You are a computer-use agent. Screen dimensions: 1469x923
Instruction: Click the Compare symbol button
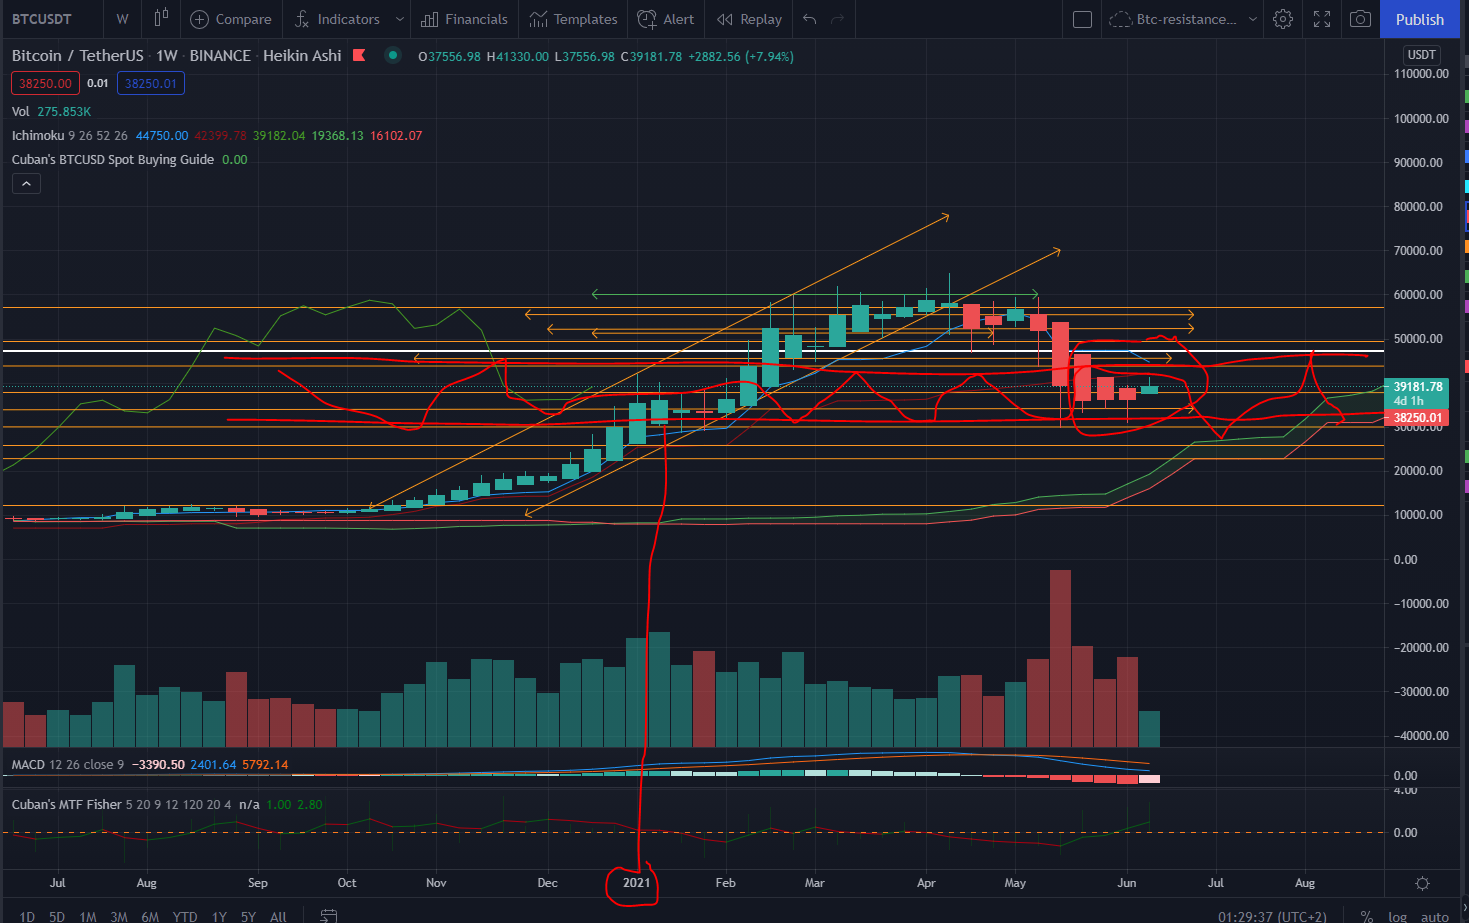click(x=231, y=19)
